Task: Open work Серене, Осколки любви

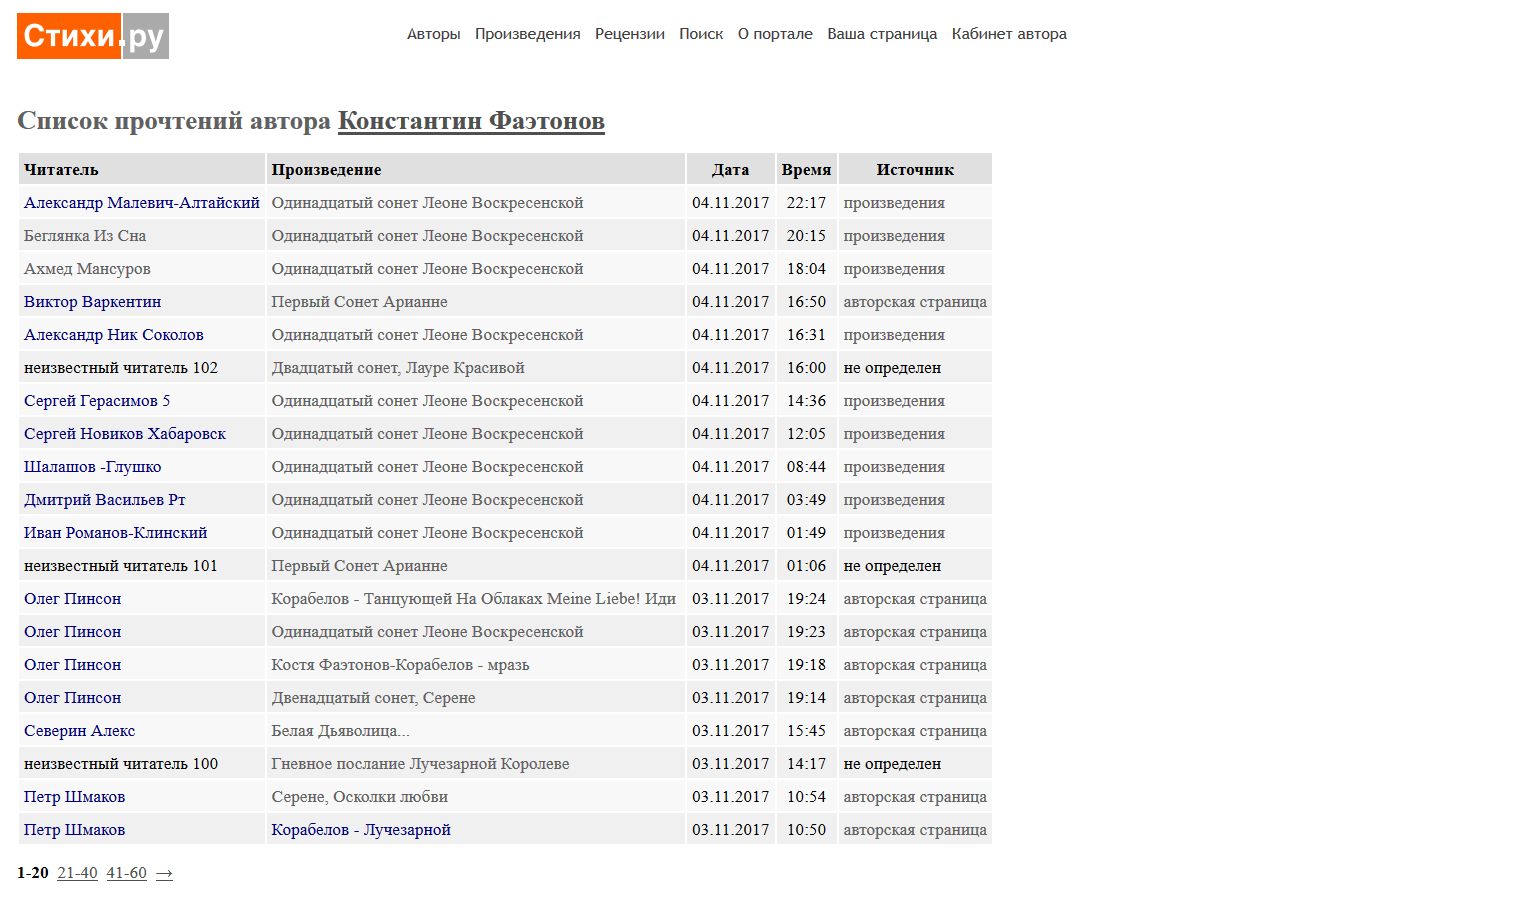Action: click(359, 797)
